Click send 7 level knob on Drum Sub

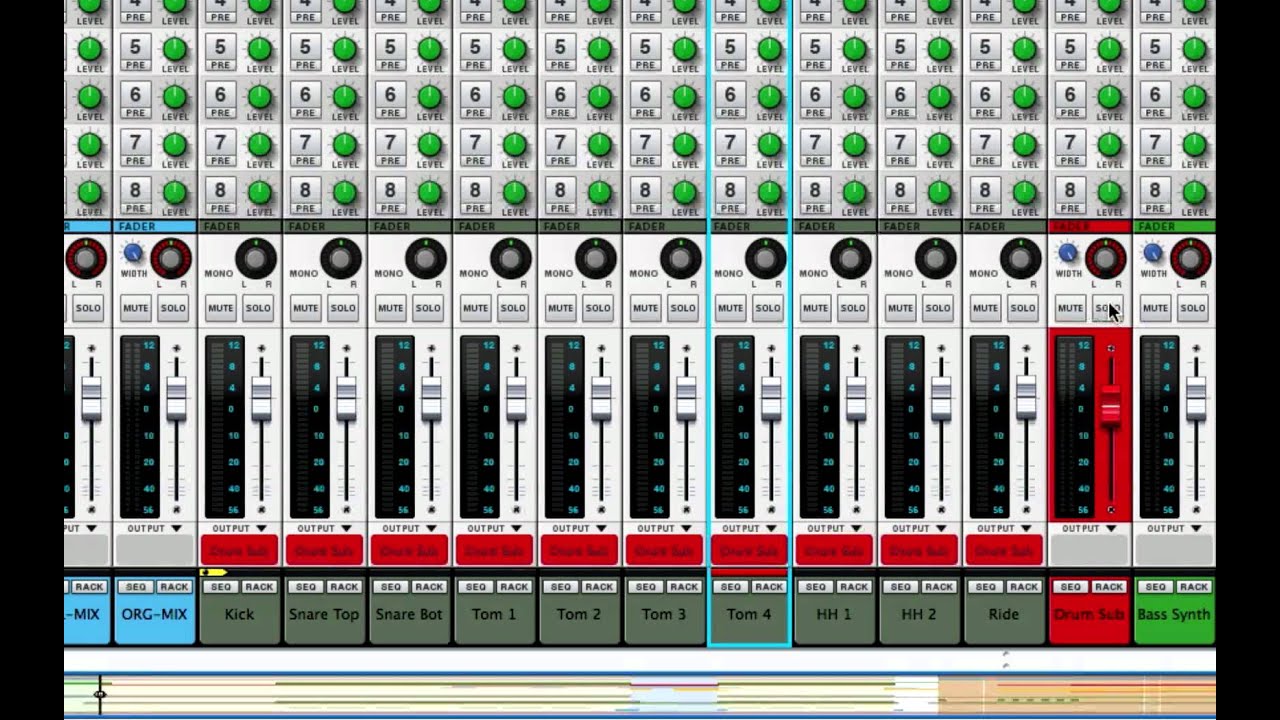point(1110,144)
